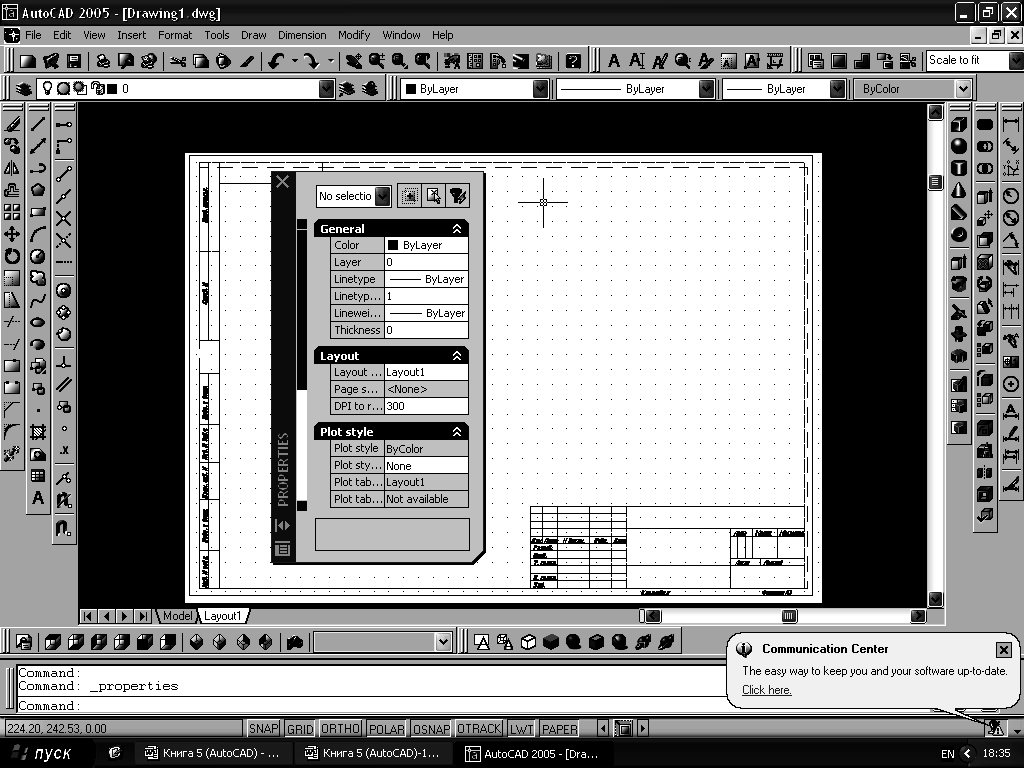Click the 'Click here.' link in Communication Center
1024x768 pixels.
767,690
